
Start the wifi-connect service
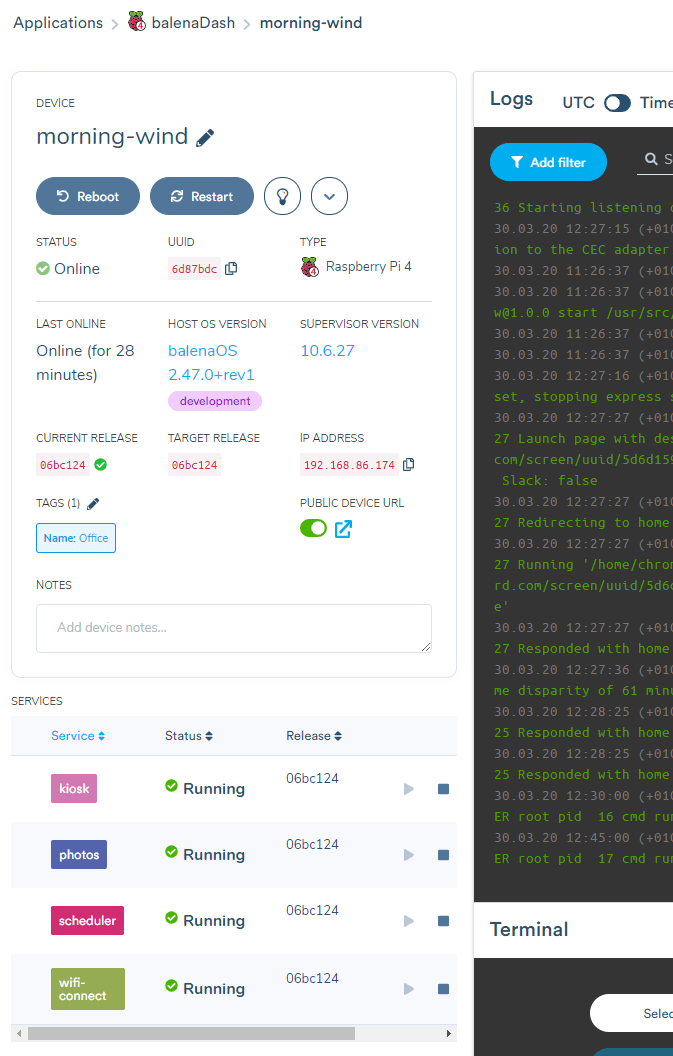pos(408,989)
